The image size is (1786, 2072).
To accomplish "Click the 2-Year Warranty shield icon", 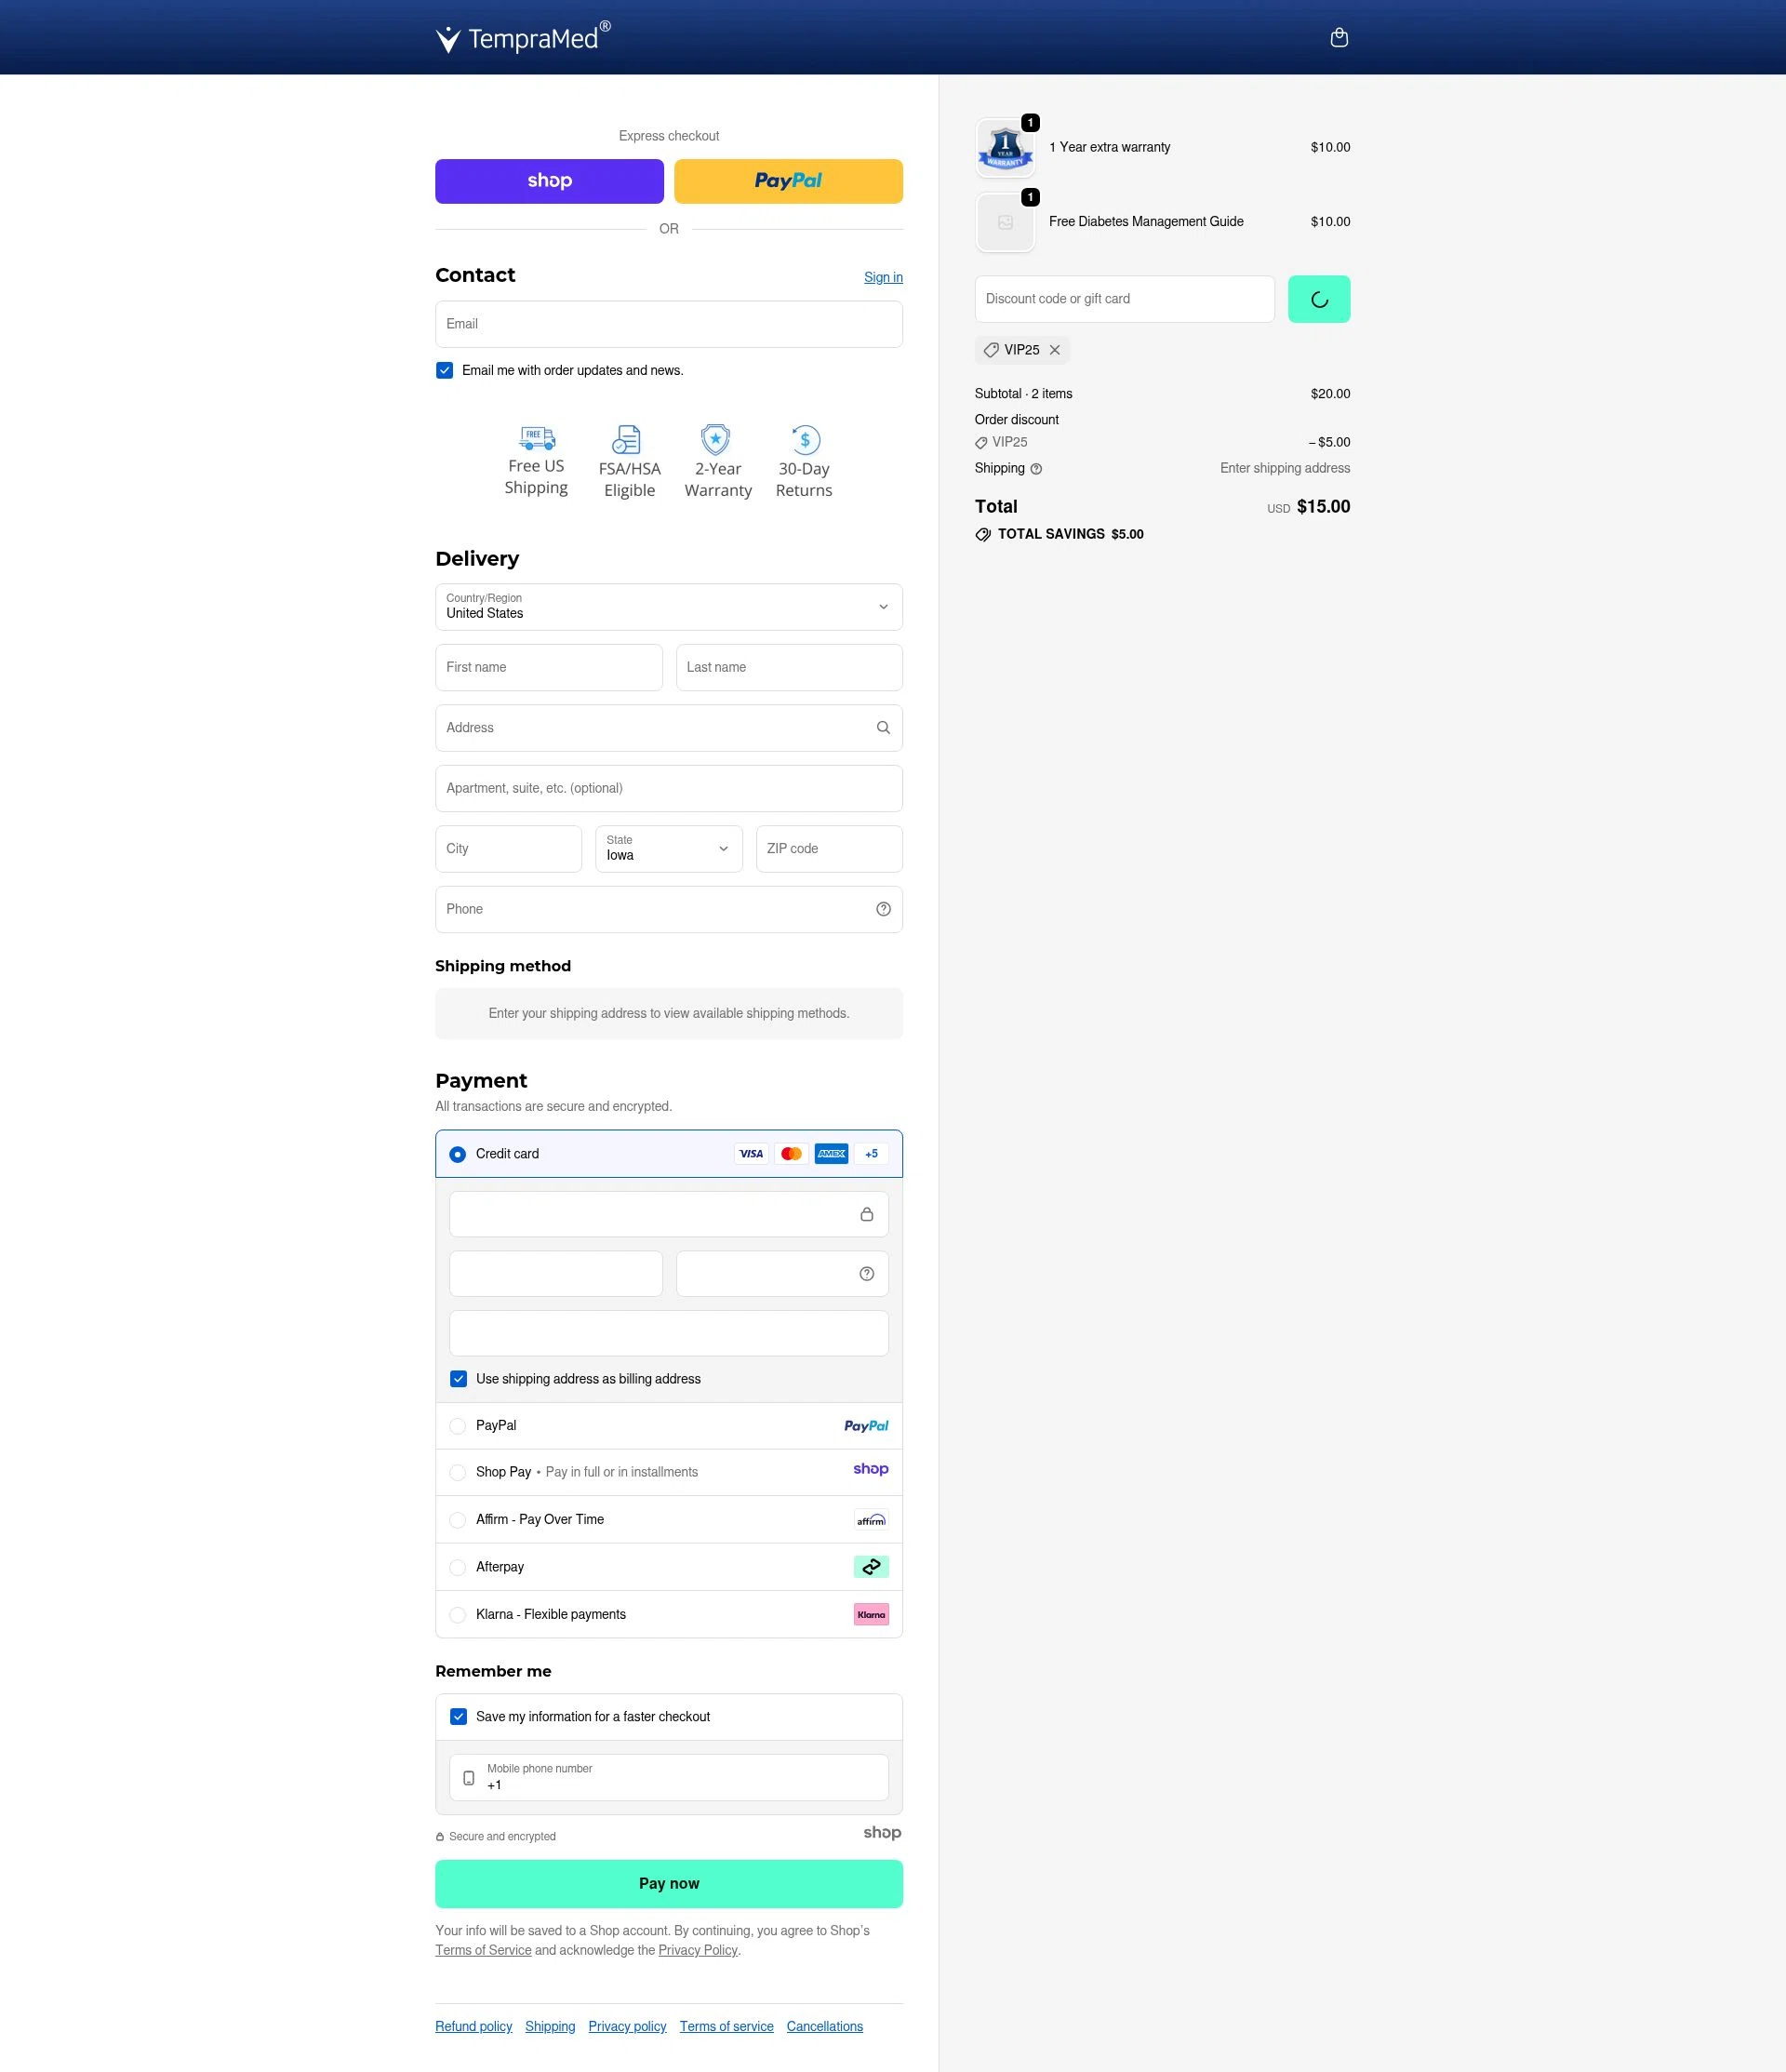I will pos(716,438).
